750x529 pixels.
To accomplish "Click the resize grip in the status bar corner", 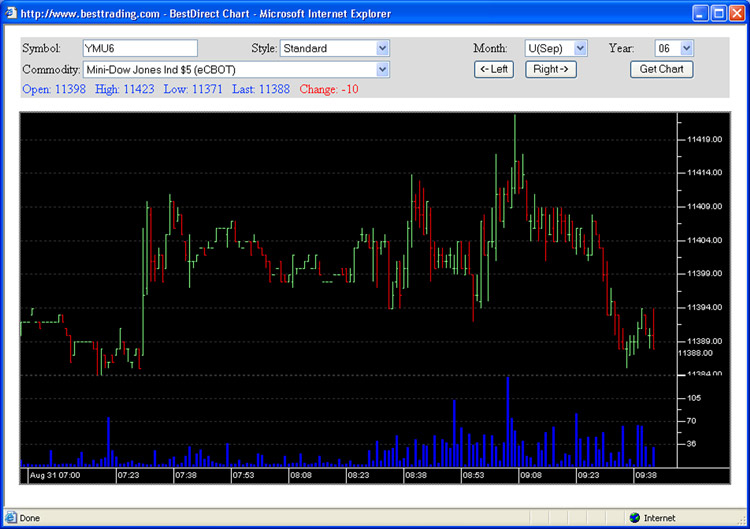I will pyautogui.click(x=742, y=521).
